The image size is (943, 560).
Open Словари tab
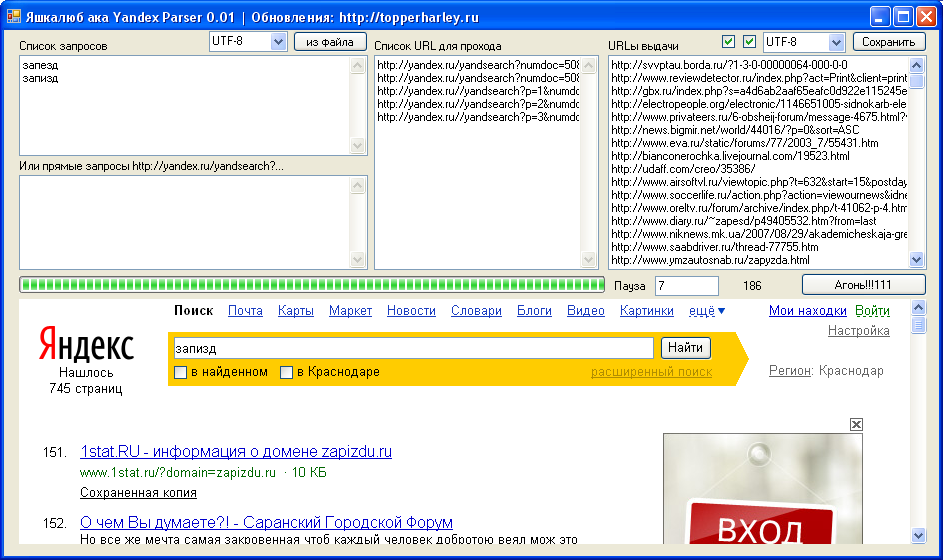pyautogui.click(x=476, y=310)
